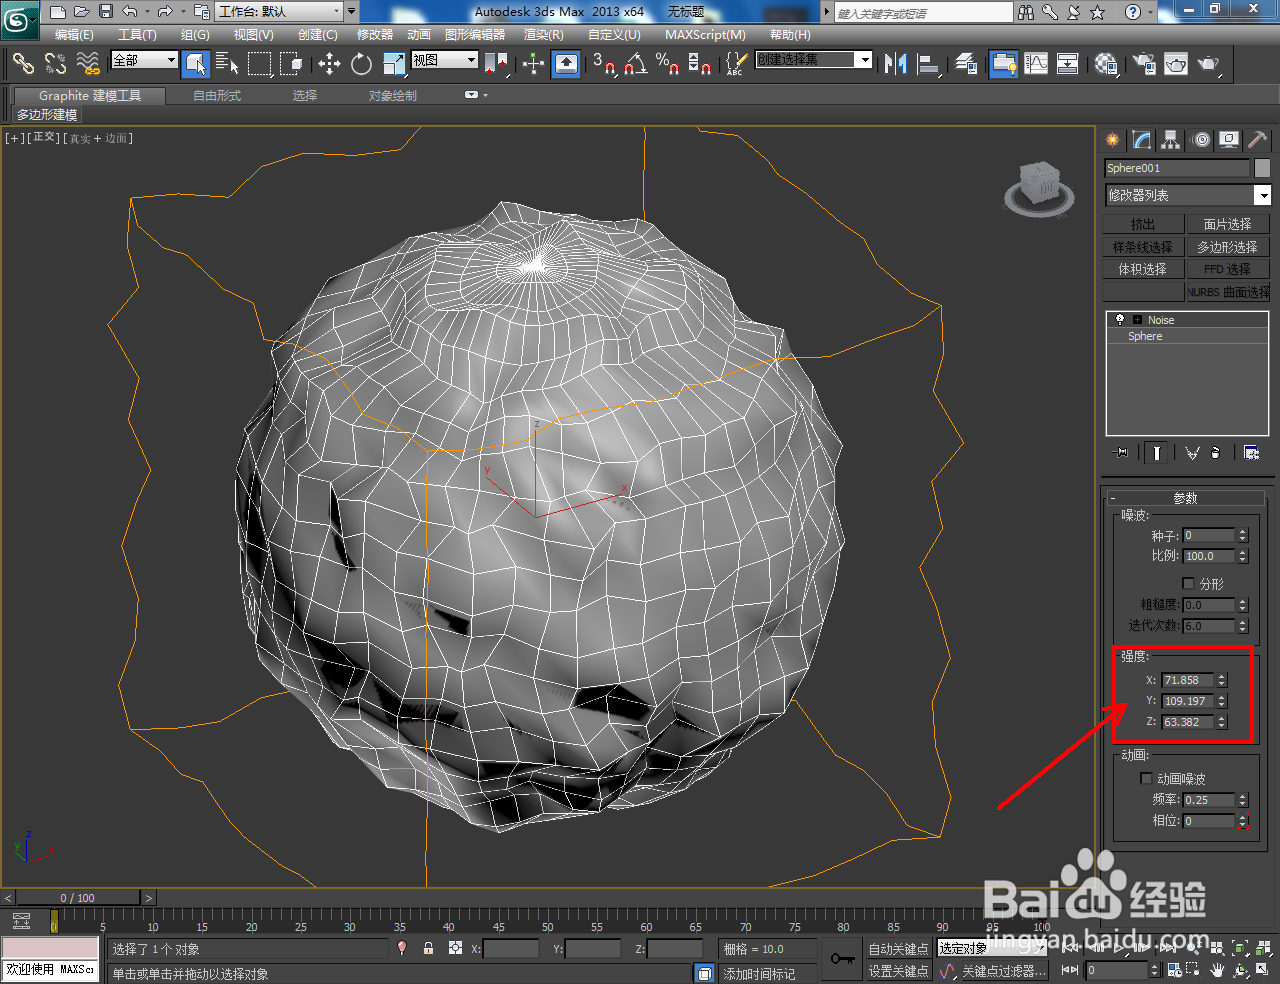Switch to the 对象绘制 ribbon tab
Viewport: 1280px width, 984px height.
pyautogui.click(x=392, y=96)
